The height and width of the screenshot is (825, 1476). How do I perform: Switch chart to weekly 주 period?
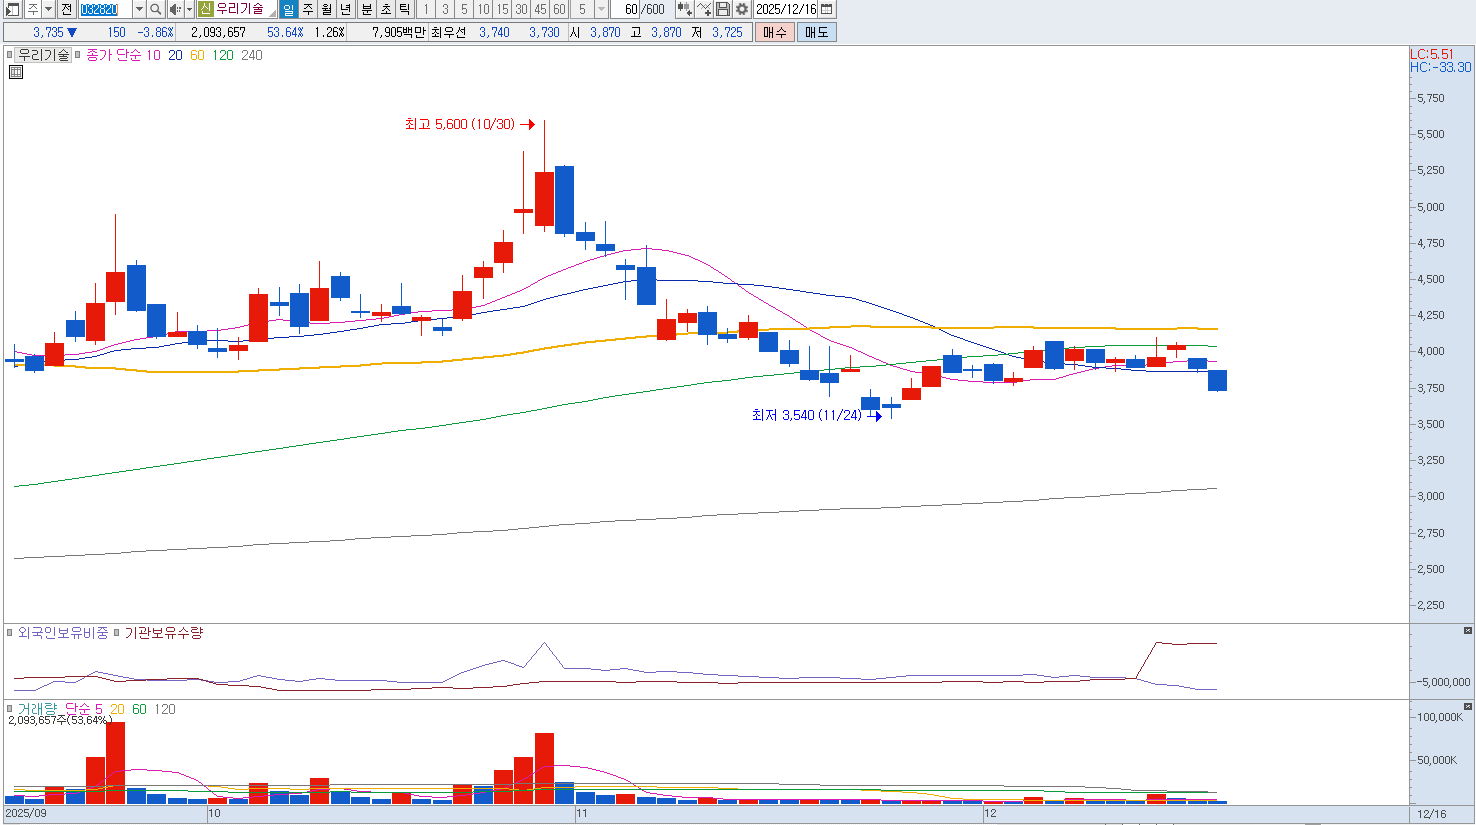tap(308, 9)
